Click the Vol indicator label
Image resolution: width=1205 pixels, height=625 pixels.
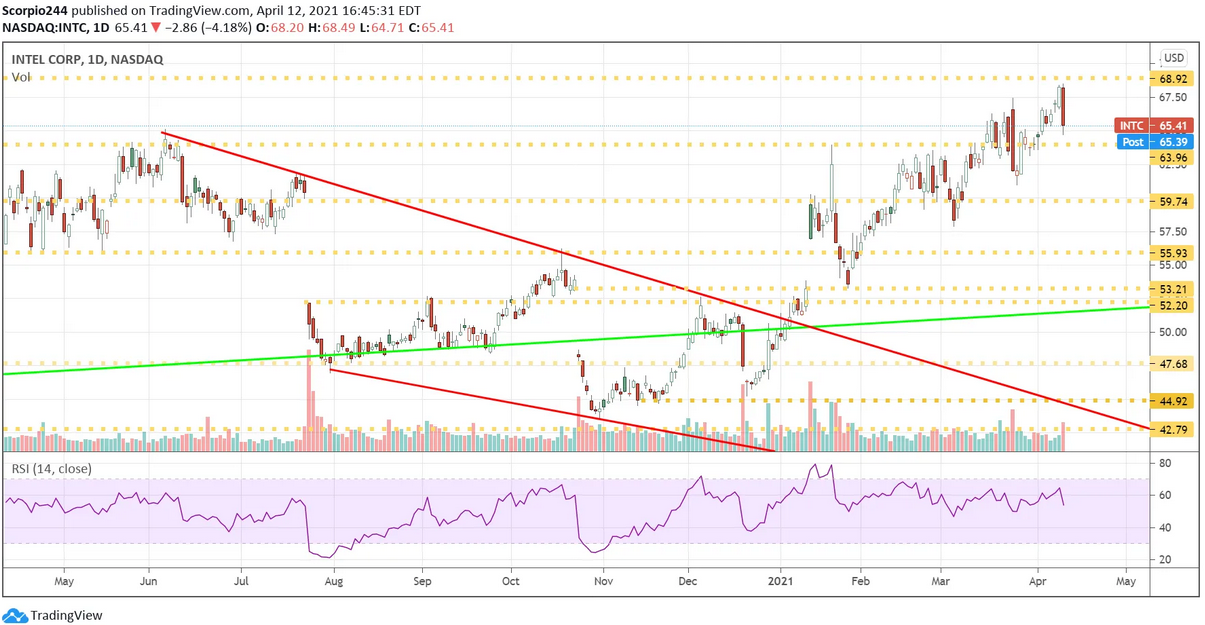point(21,77)
